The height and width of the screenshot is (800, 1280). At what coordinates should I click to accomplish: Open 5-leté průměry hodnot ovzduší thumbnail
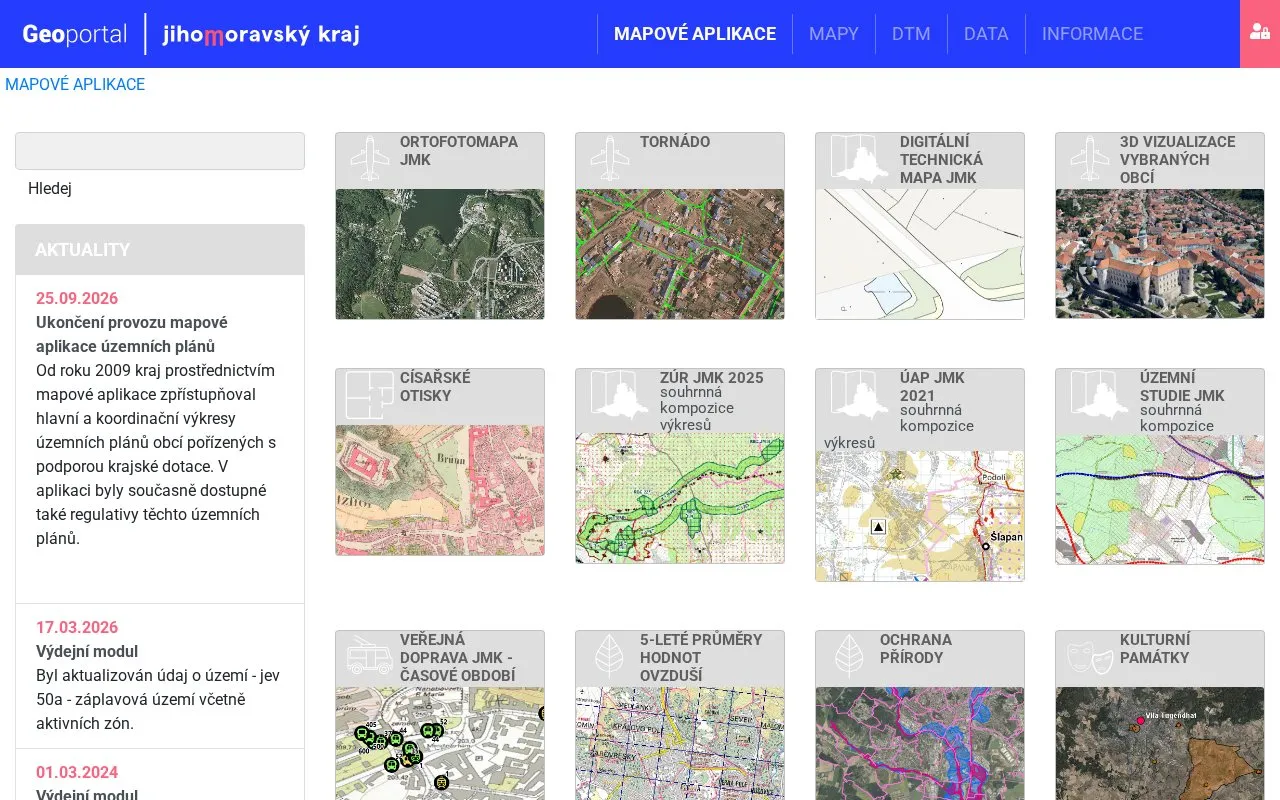pyautogui.click(x=680, y=743)
